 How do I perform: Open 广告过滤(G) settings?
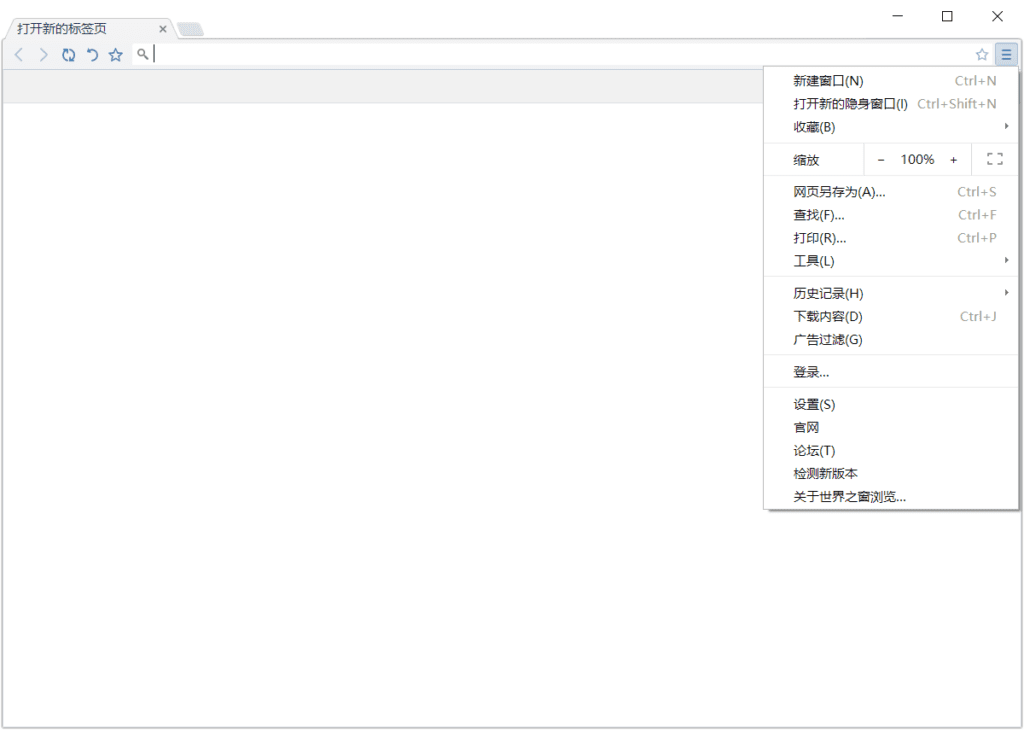coord(891,340)
